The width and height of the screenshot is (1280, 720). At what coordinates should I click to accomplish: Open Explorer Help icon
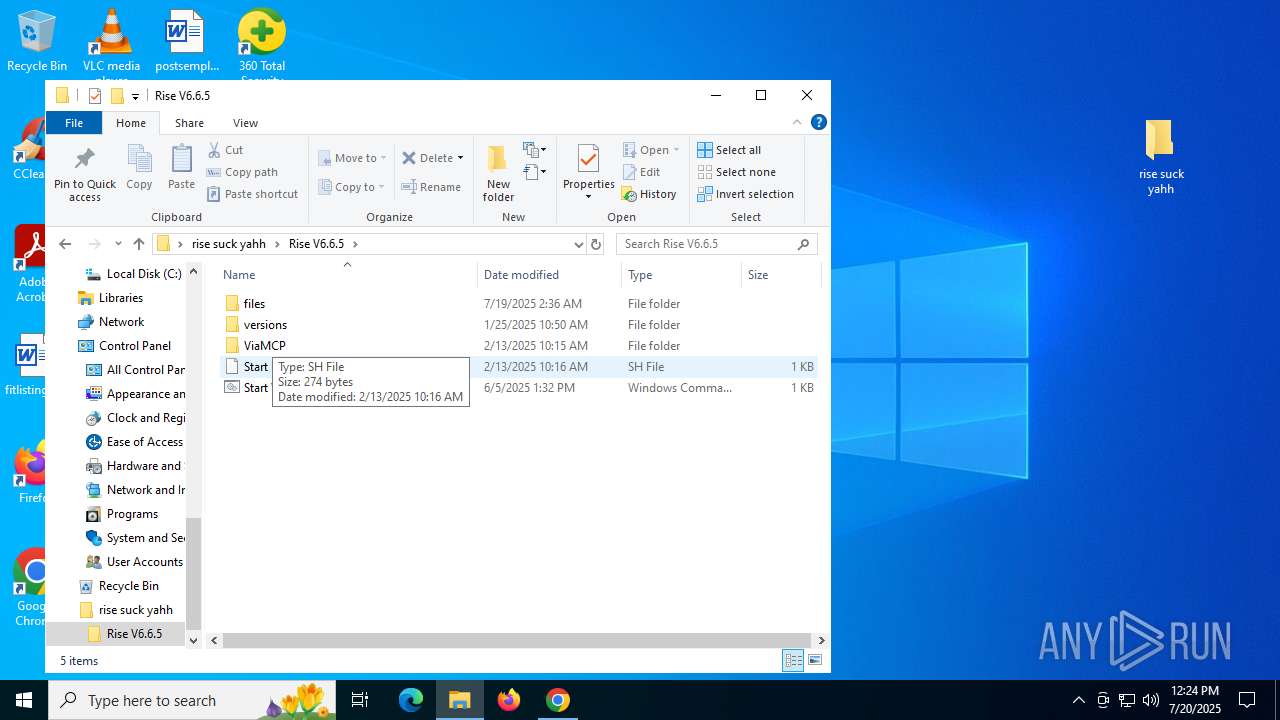point(818,123)
